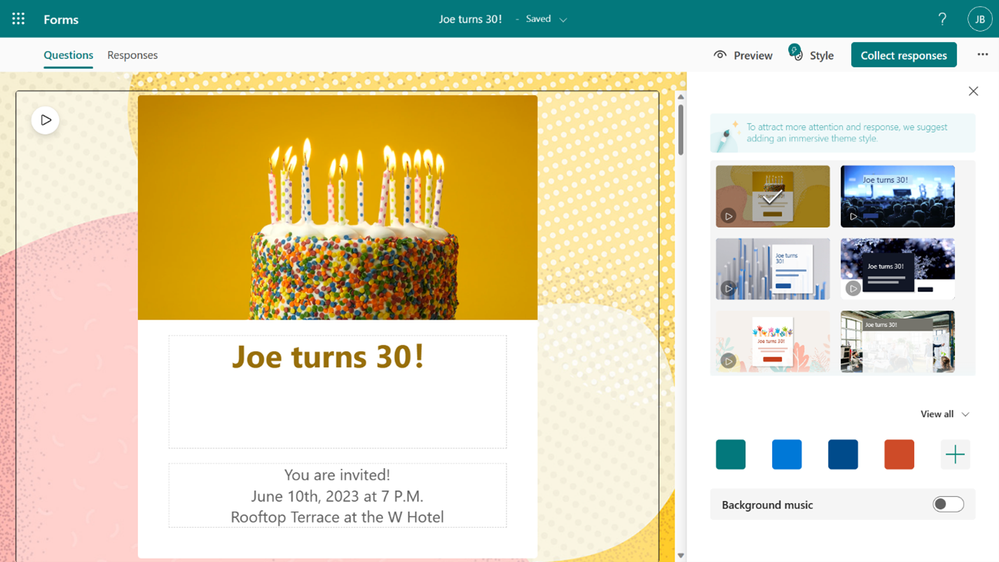Click the form title "Joe turns 30!" heading
999x562 pixels.
[327, 356]
